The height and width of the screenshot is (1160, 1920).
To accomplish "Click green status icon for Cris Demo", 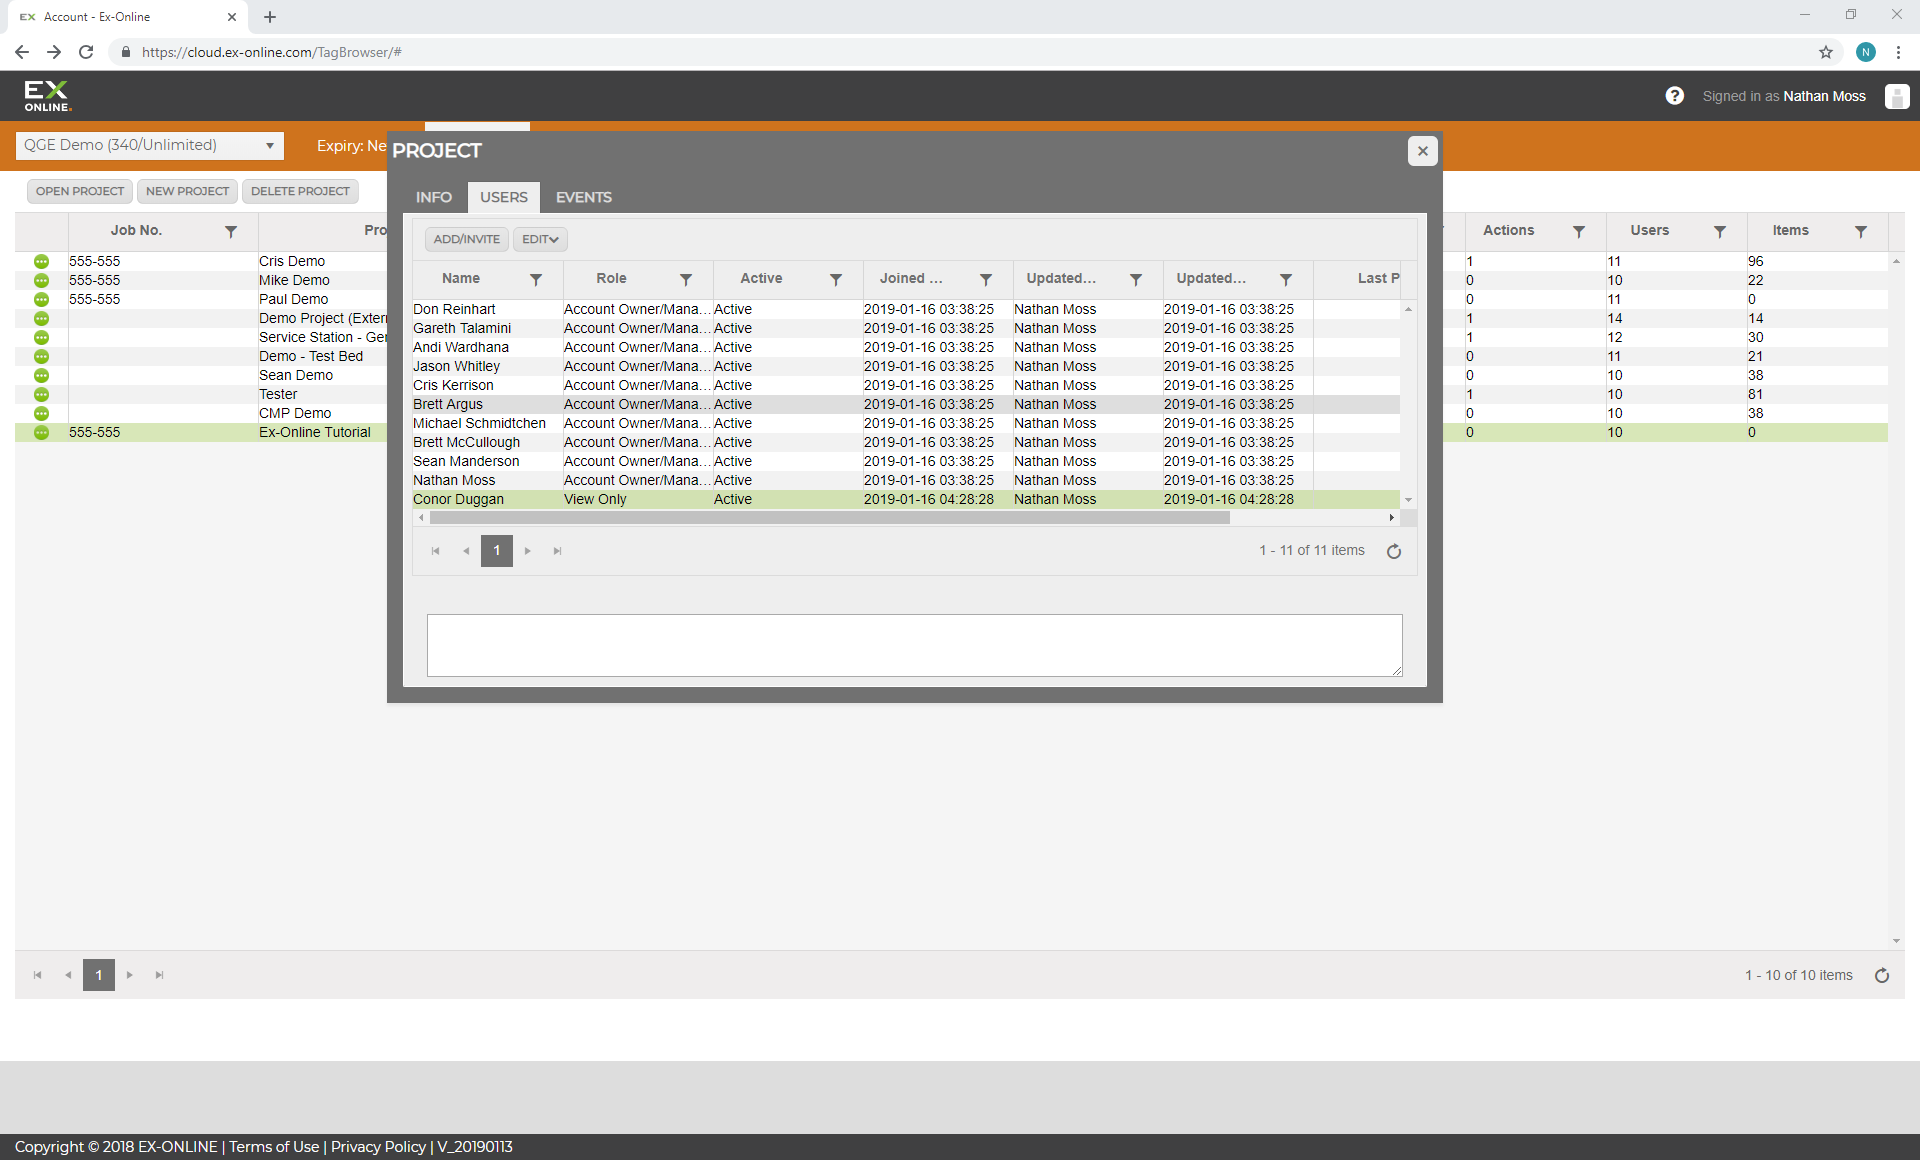I will click(x=41, y=262).
